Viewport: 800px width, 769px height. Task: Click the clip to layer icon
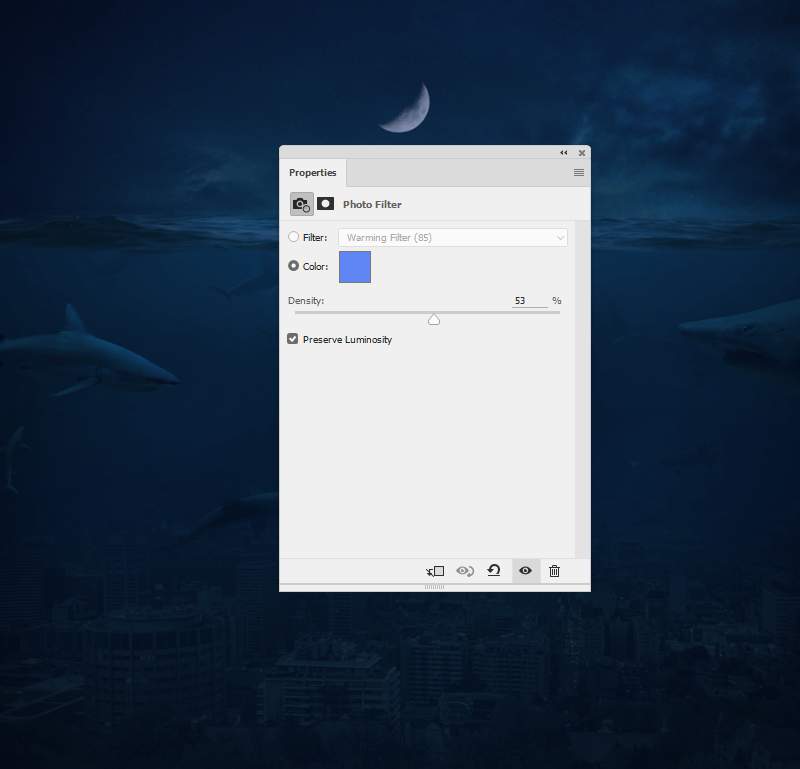435,571
